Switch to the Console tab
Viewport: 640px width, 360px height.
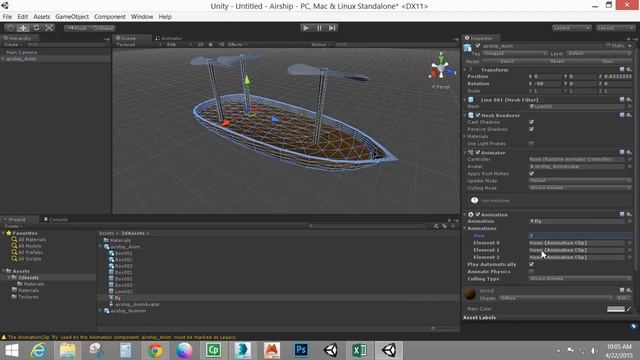pos(56,219)
